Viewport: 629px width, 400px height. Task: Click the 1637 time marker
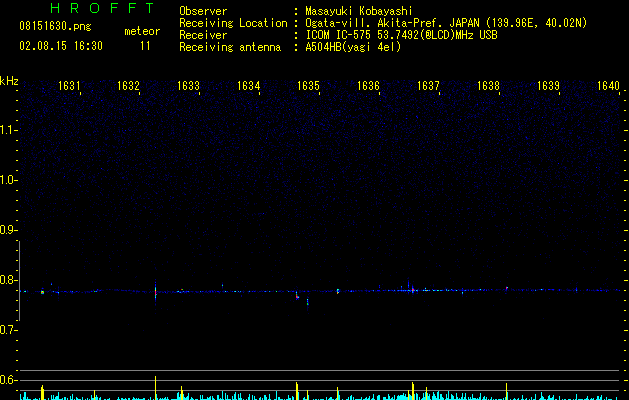tap(428, 86)
